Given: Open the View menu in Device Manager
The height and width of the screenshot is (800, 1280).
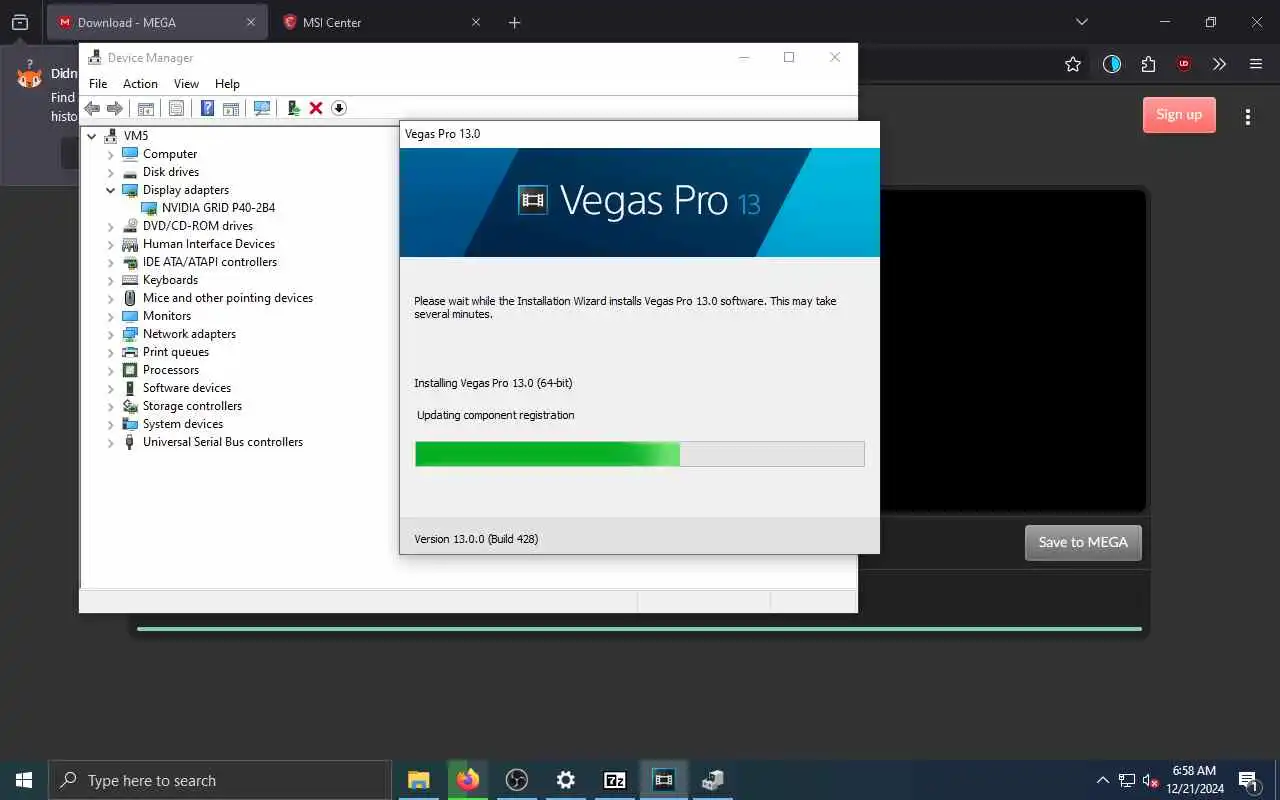Looking at the screenshot, I should coord(186,84).
